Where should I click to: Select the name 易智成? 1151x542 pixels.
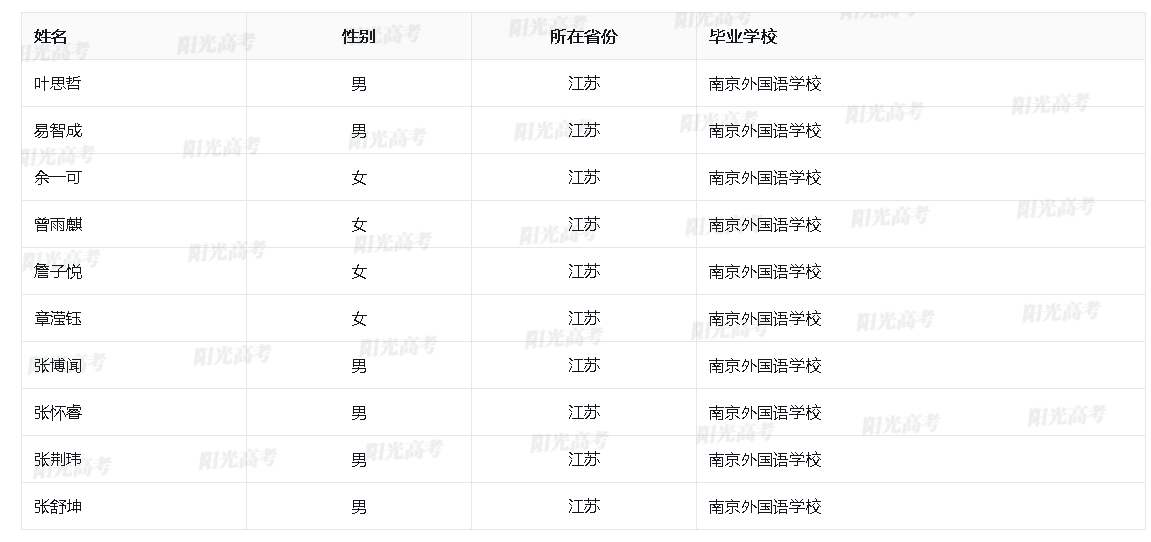tap(58, 131)
